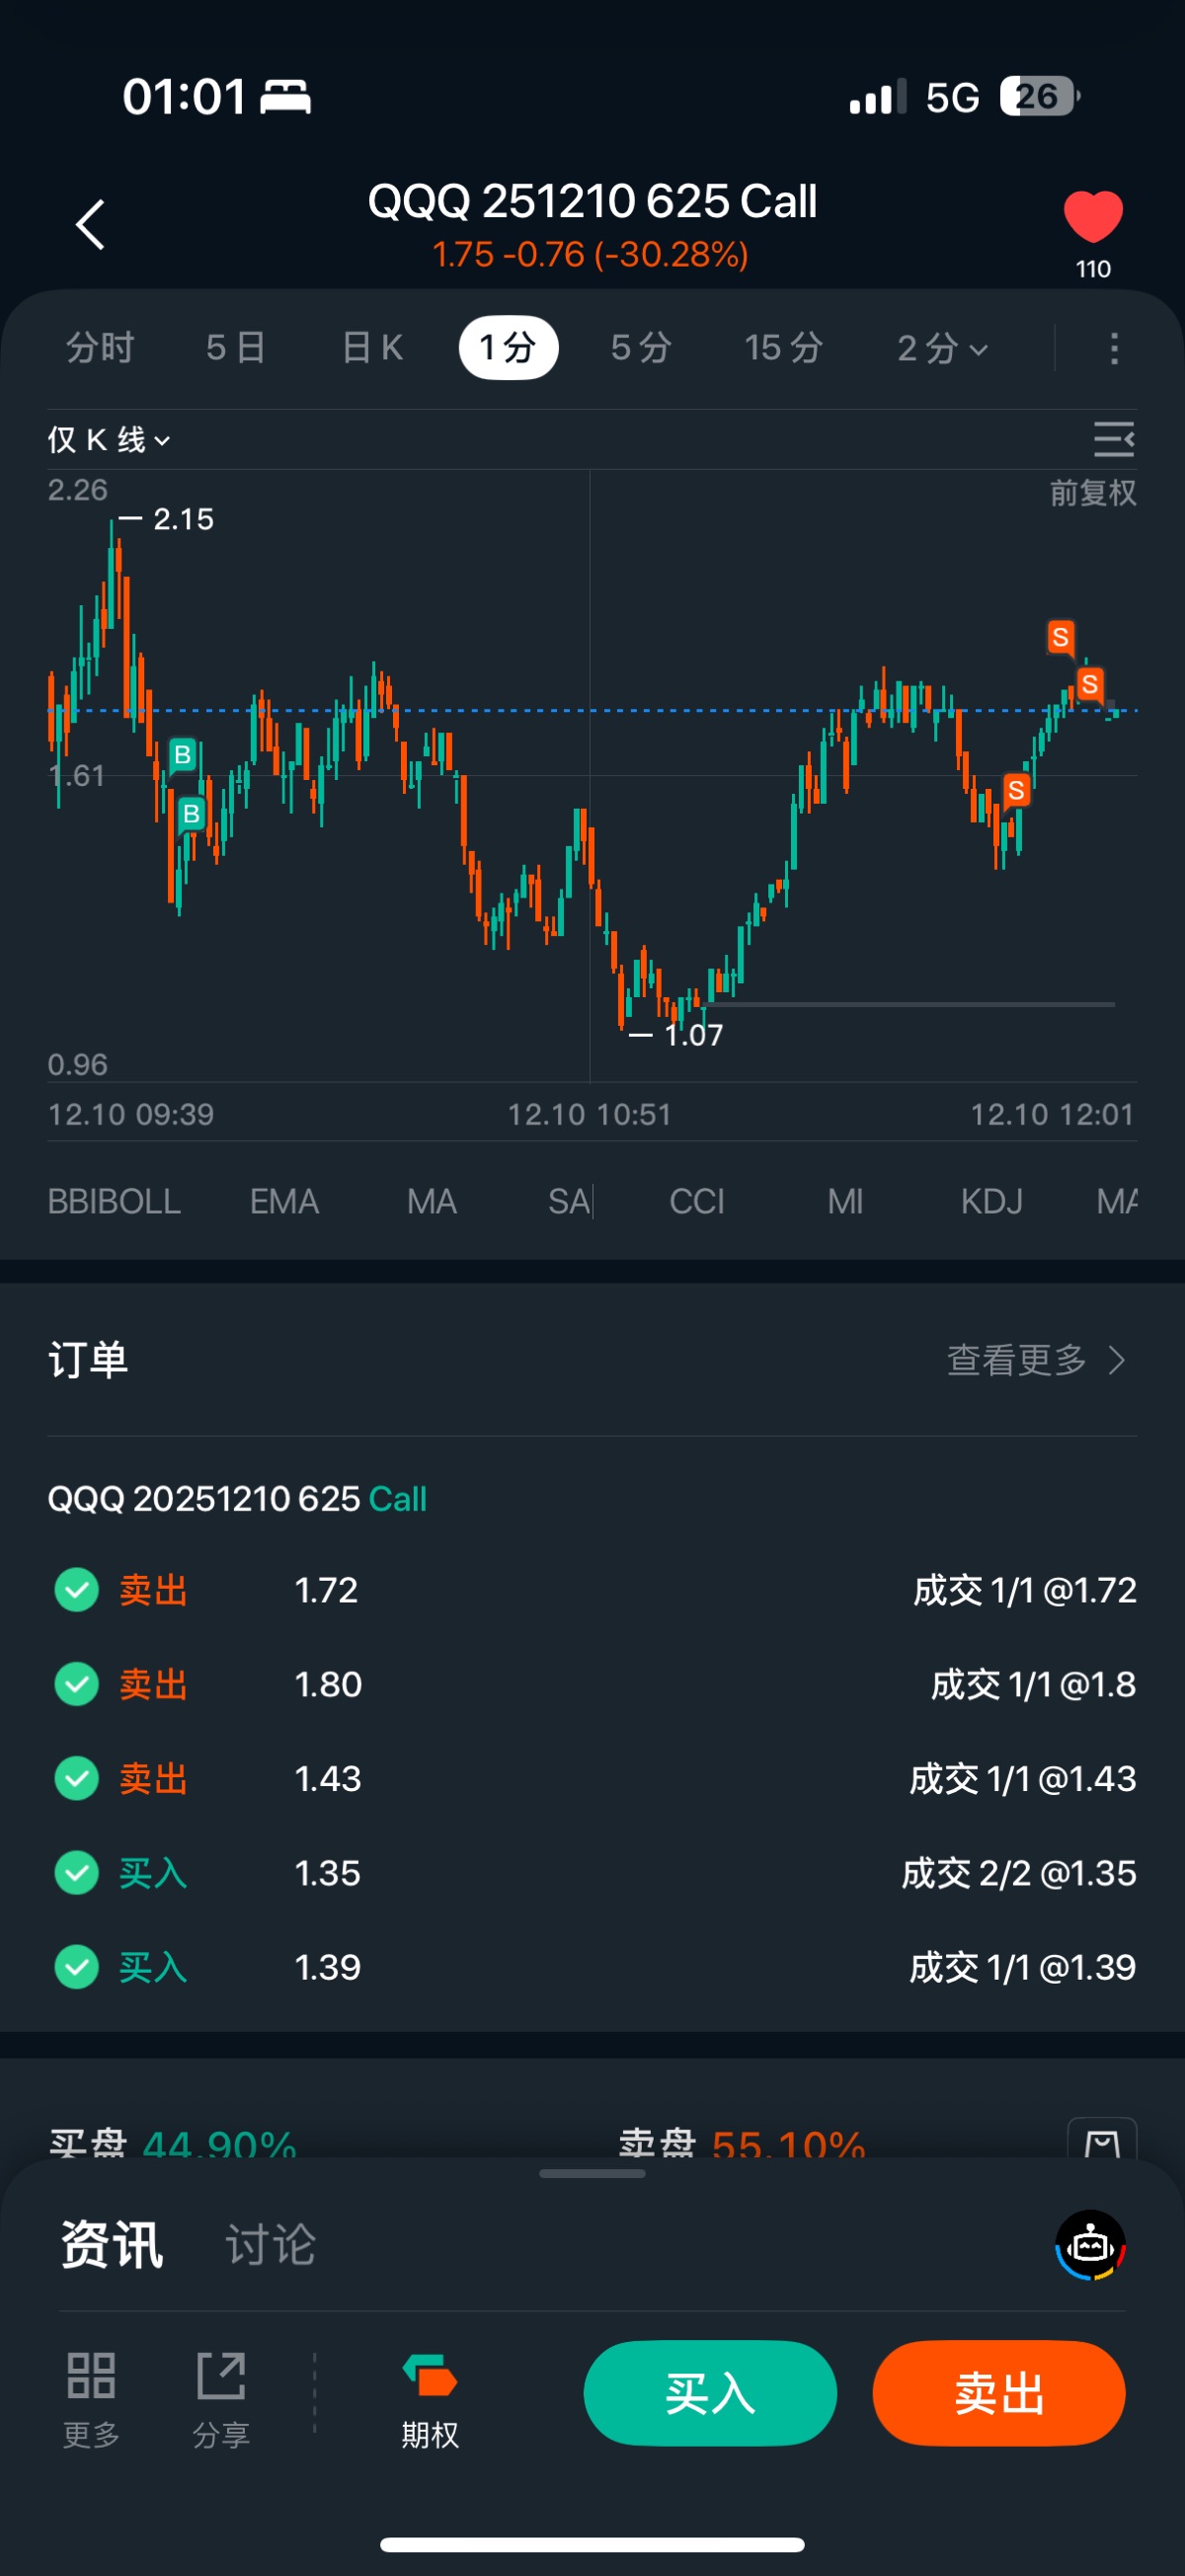Tap the 更多 grid icon

(x=91, y=2375)
